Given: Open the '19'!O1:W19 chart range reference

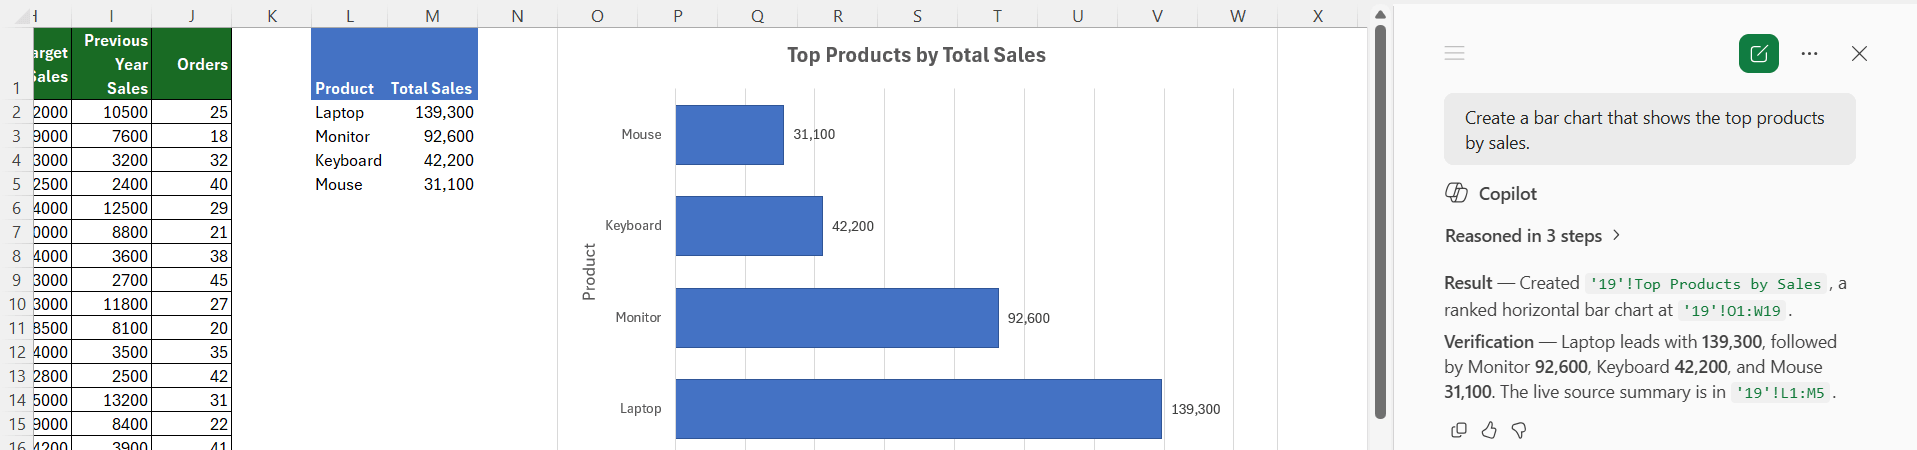Looking at the screenshot, I should [x=1731, y=311].
